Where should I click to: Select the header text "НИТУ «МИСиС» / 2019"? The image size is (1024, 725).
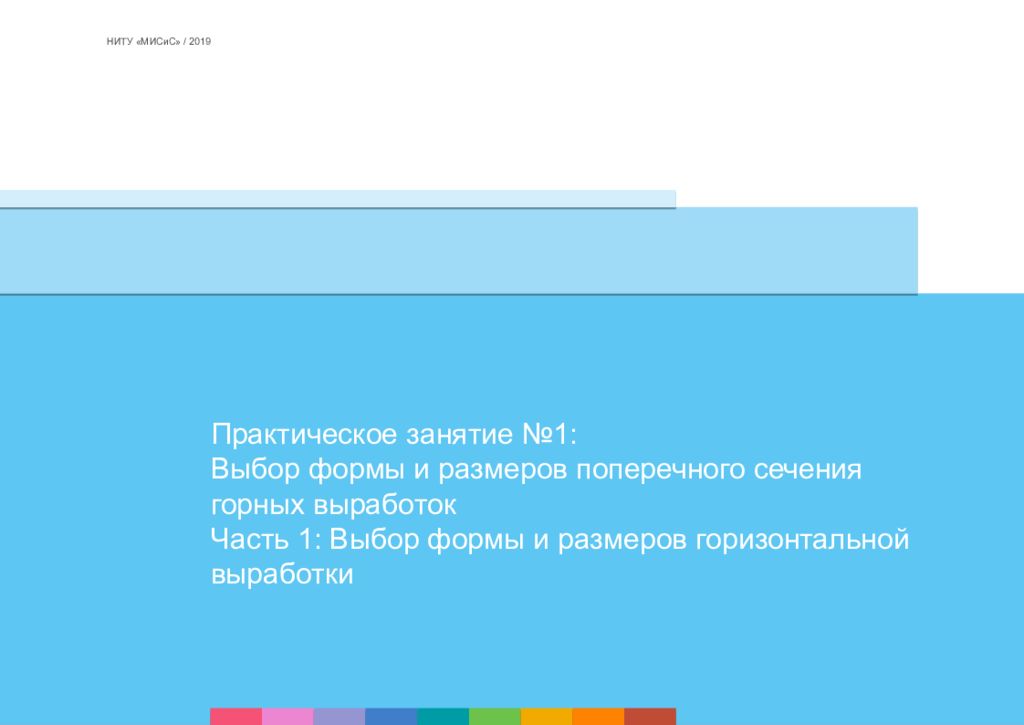(159, 41)
